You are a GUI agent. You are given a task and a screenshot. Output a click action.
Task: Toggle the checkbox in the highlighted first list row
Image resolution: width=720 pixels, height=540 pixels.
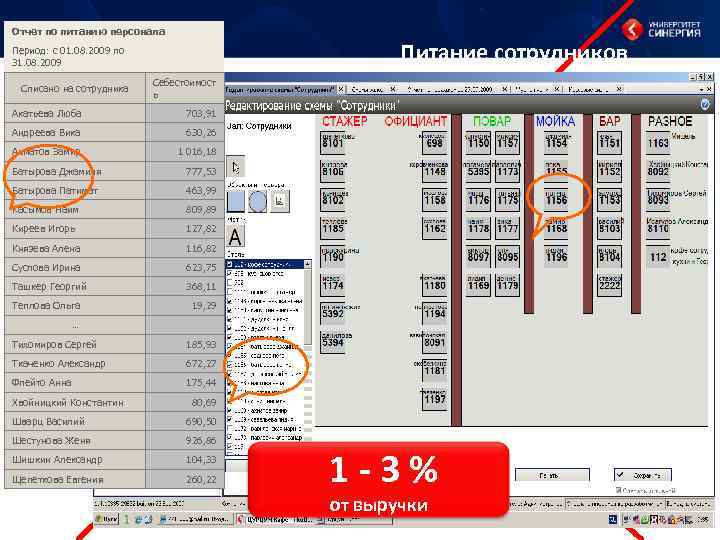click(230, 264)
